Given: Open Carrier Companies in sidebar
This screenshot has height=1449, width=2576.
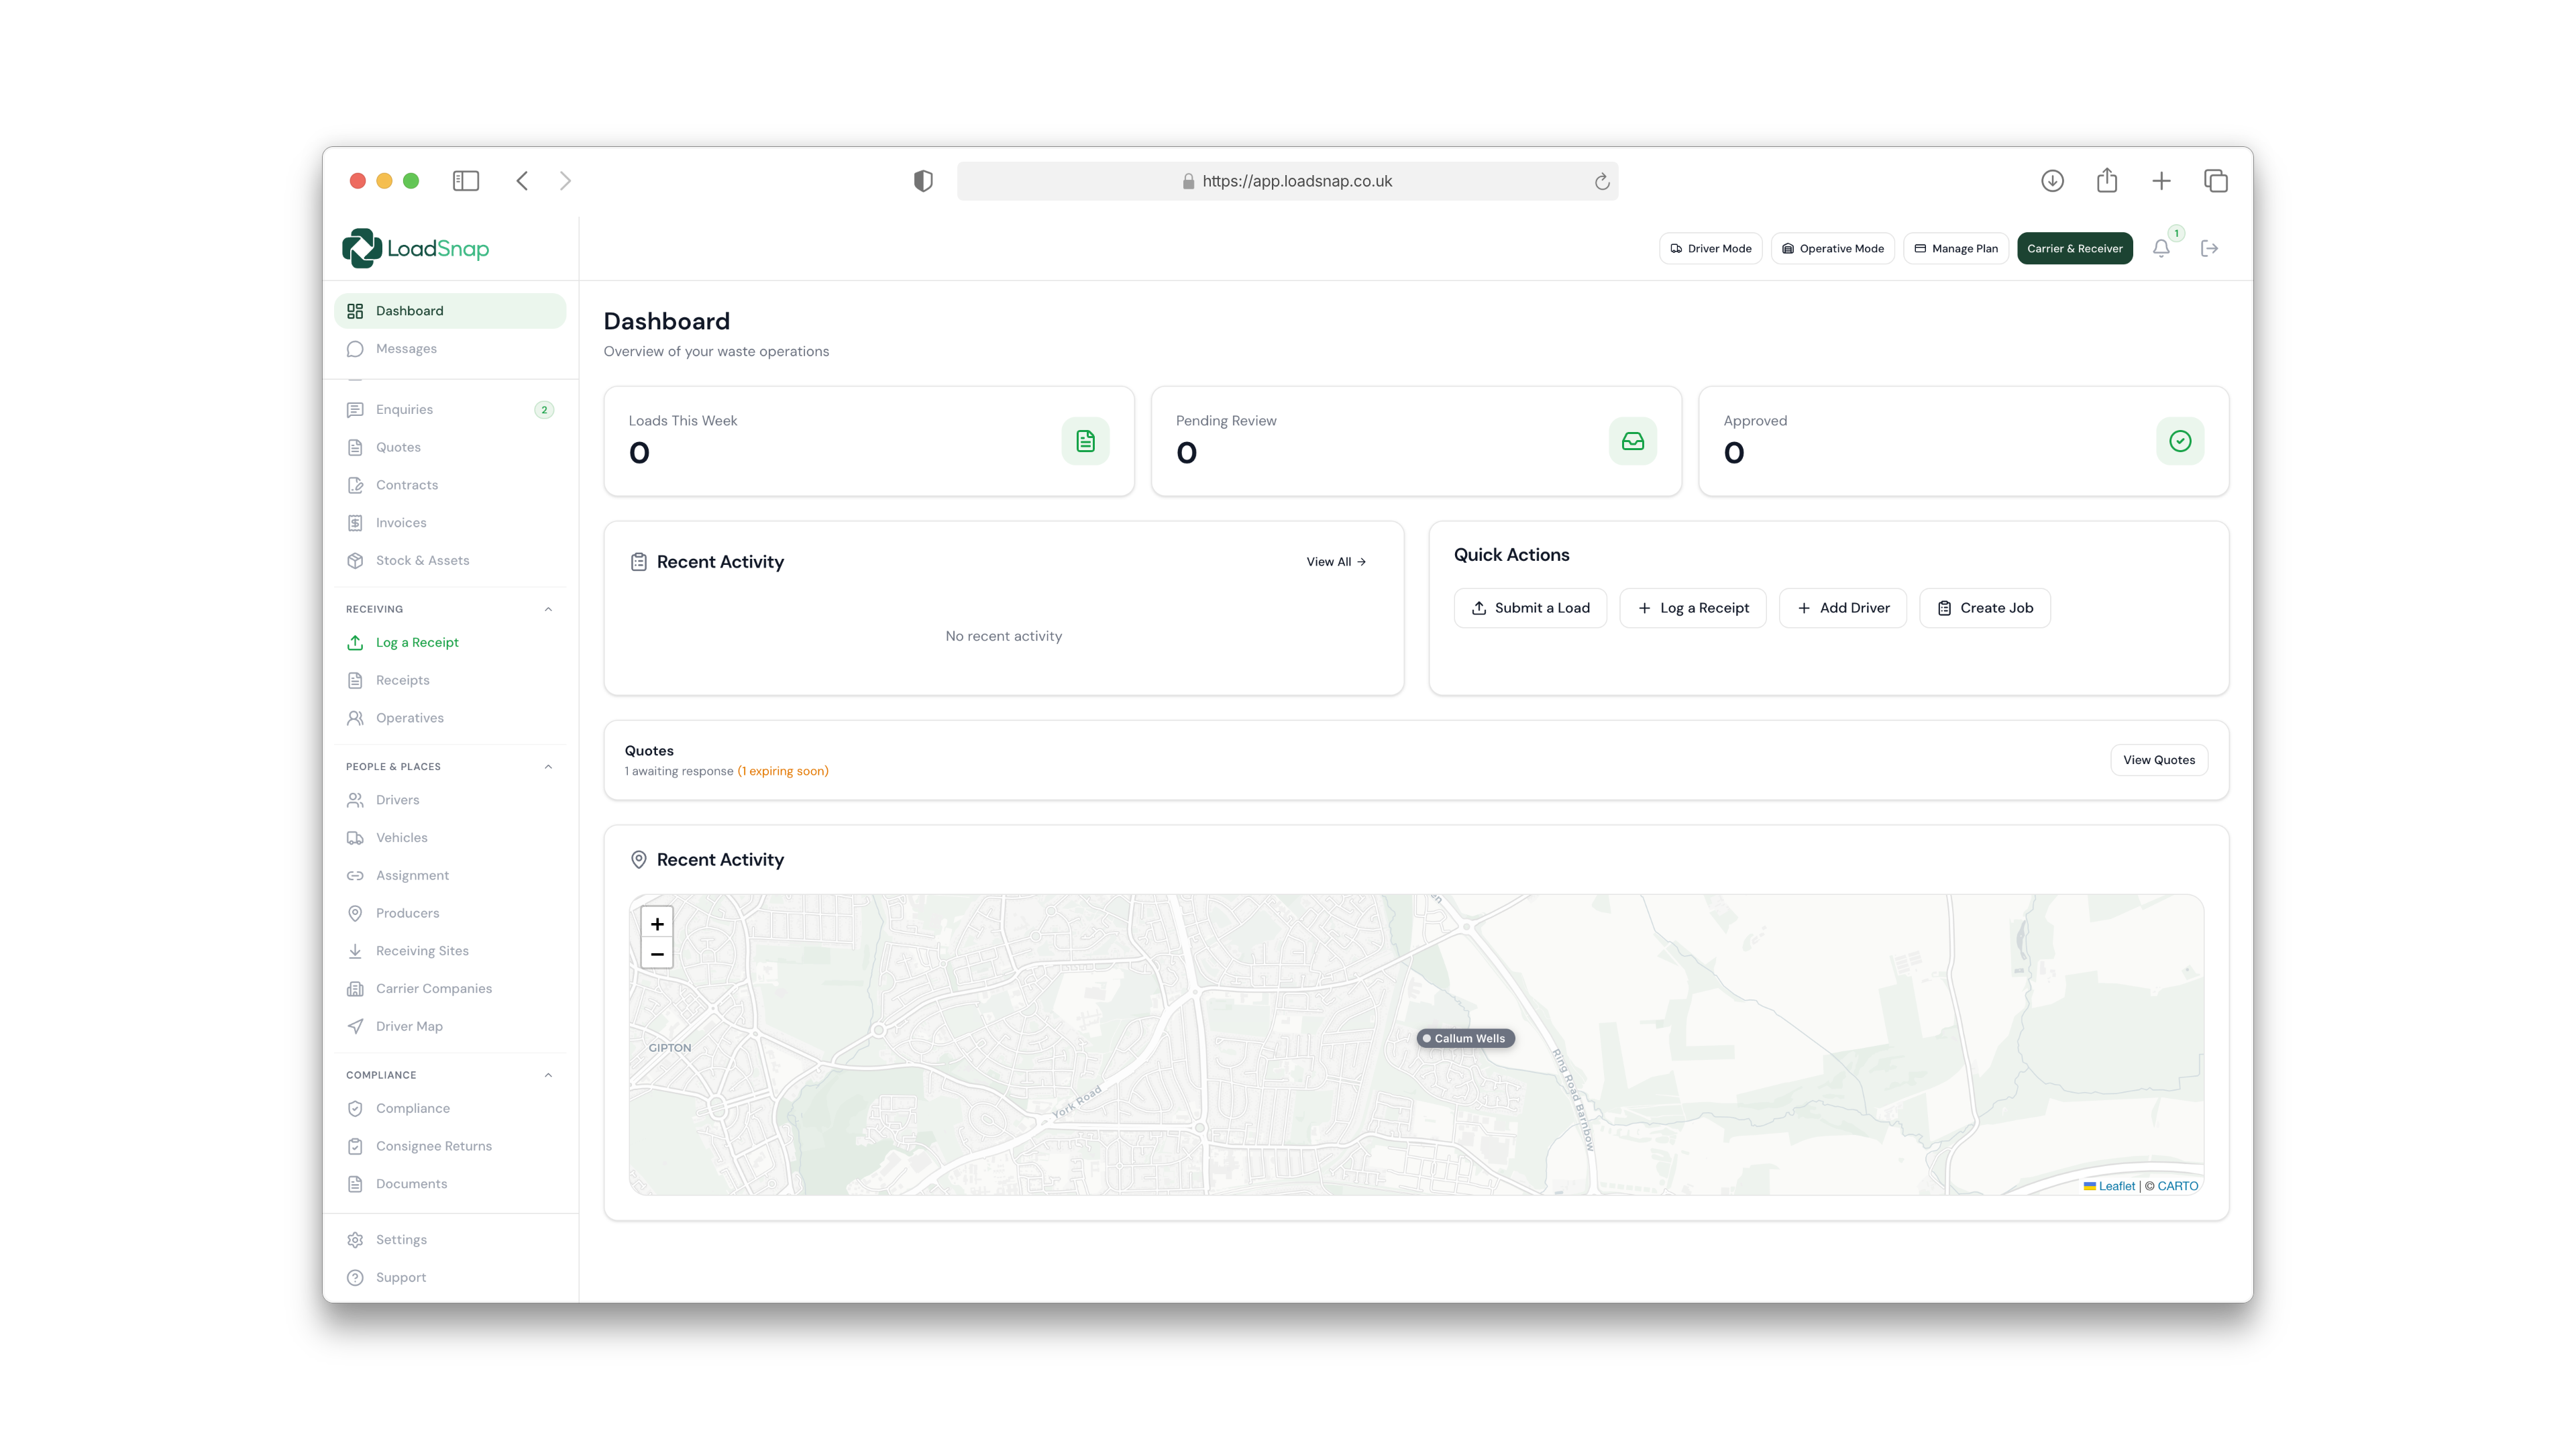Looking at the screenshot, I should [x=450, y=989].
